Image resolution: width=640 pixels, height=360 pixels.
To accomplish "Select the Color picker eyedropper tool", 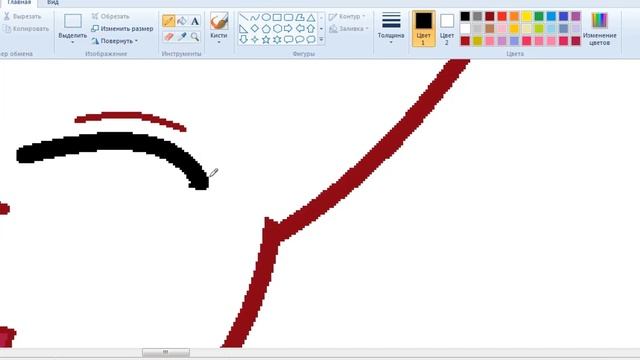I will 182,37.
